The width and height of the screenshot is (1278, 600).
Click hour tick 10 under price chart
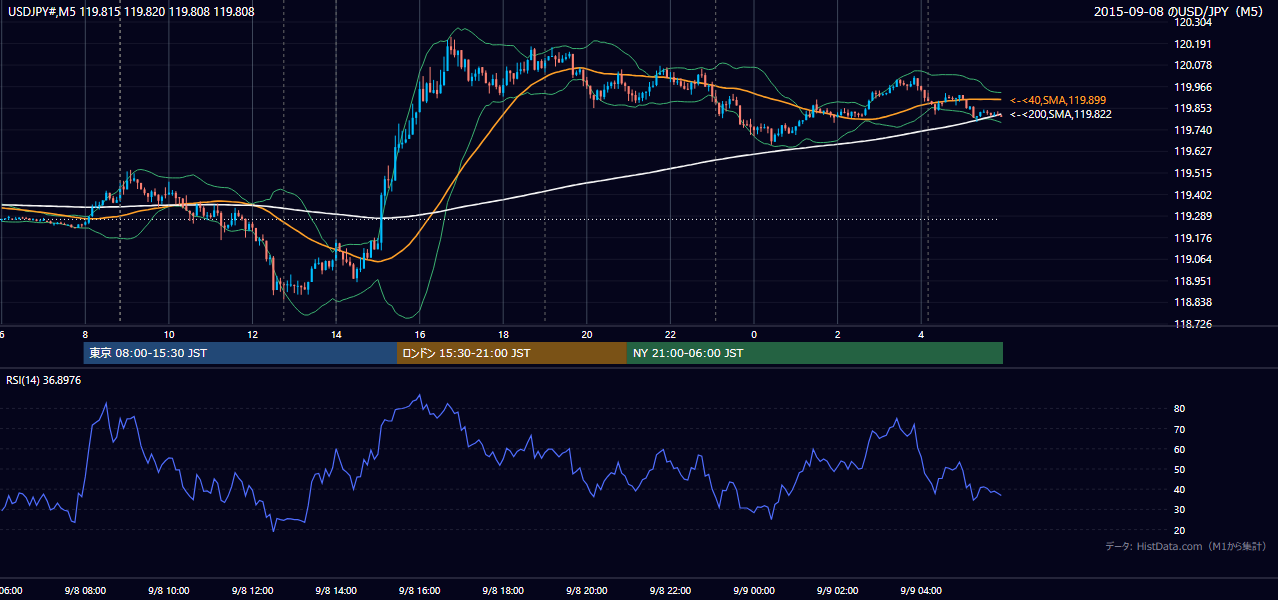coord(169,334)
